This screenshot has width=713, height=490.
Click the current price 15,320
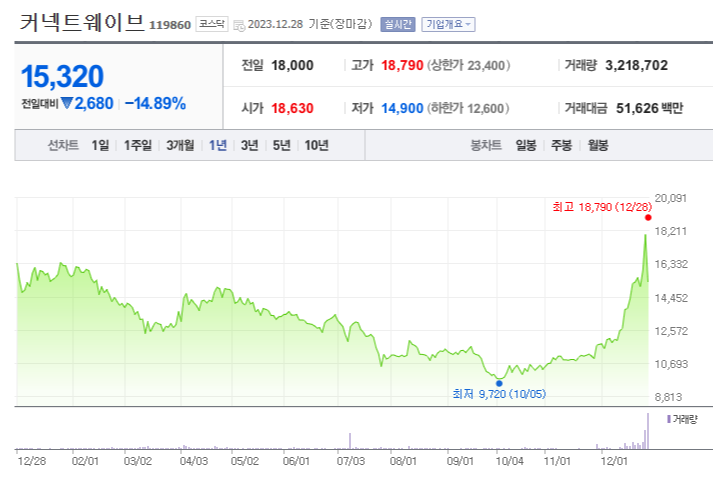tap(62, 76)
